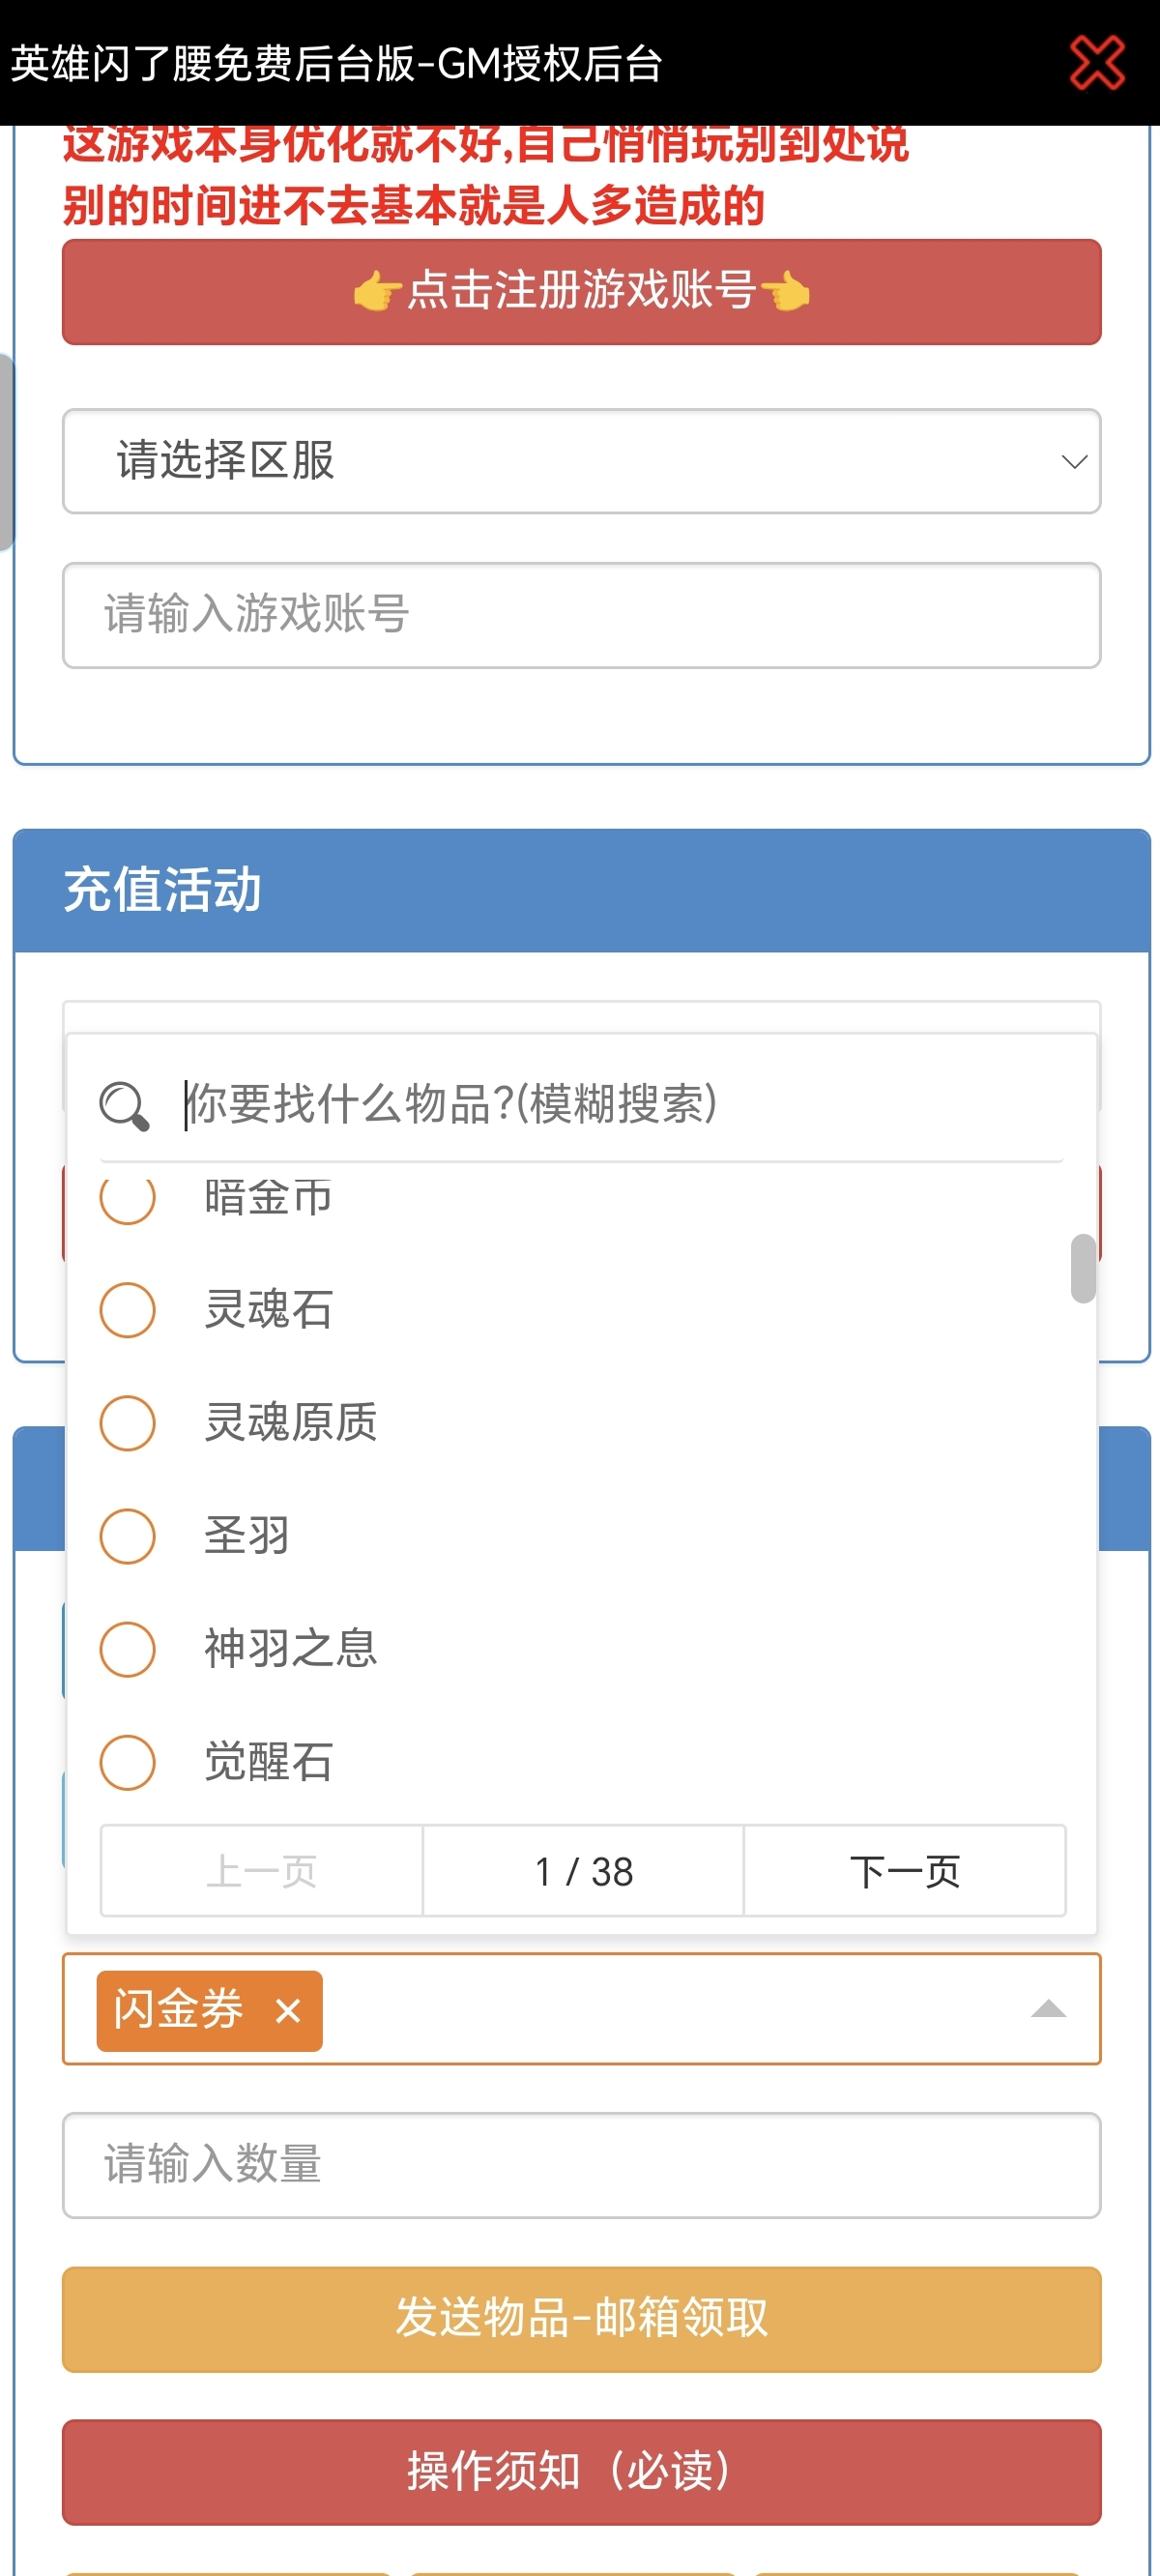Screen dimensions: 1160x2576
Task: Collapse item dropdown with up arrow
Action: [x=1047, y=2009]
